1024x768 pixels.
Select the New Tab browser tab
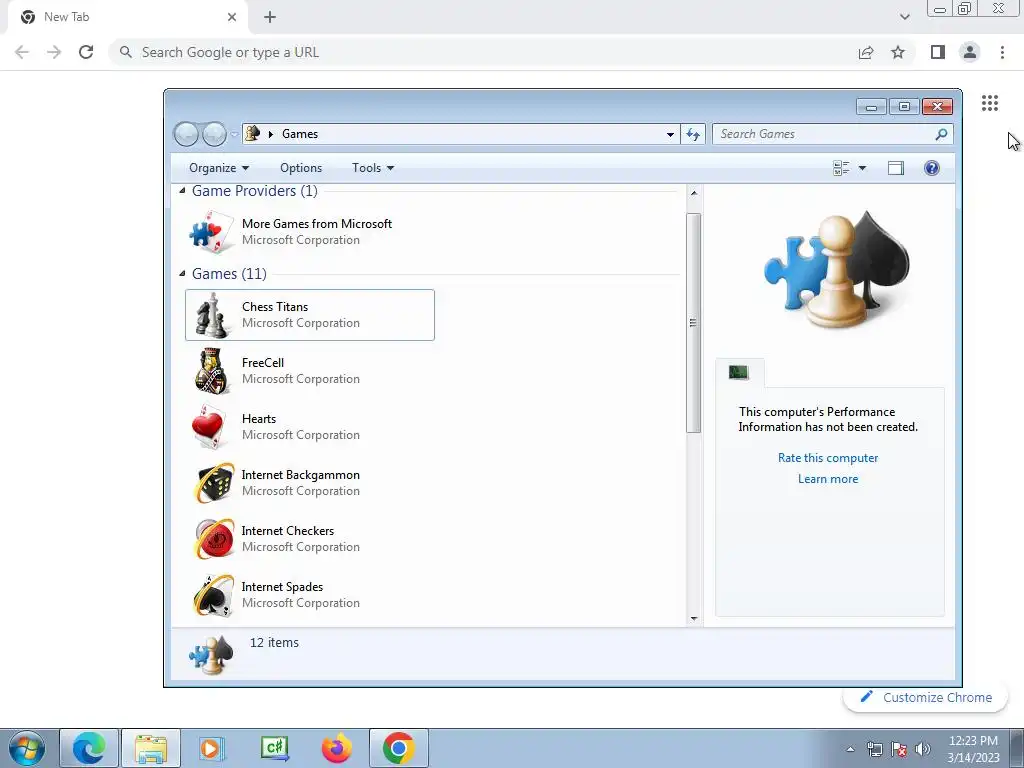(127, 17)
